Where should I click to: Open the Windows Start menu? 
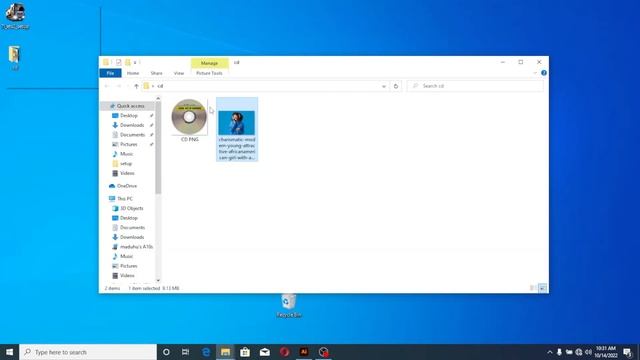click(9, 352)
